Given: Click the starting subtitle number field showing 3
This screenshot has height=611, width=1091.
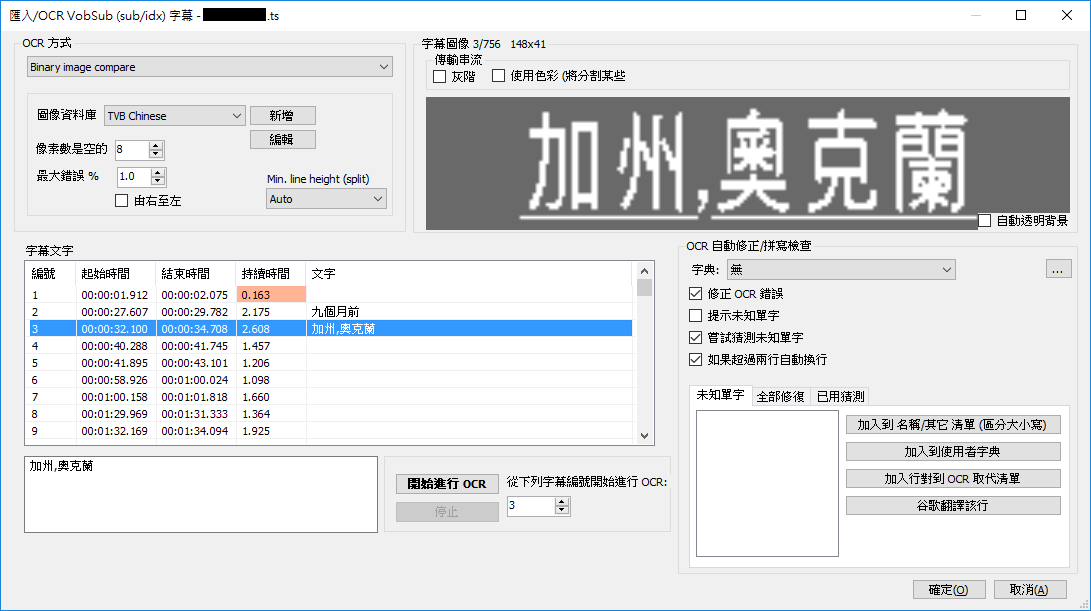Looking at the screenshot, I should pos(531,506).
